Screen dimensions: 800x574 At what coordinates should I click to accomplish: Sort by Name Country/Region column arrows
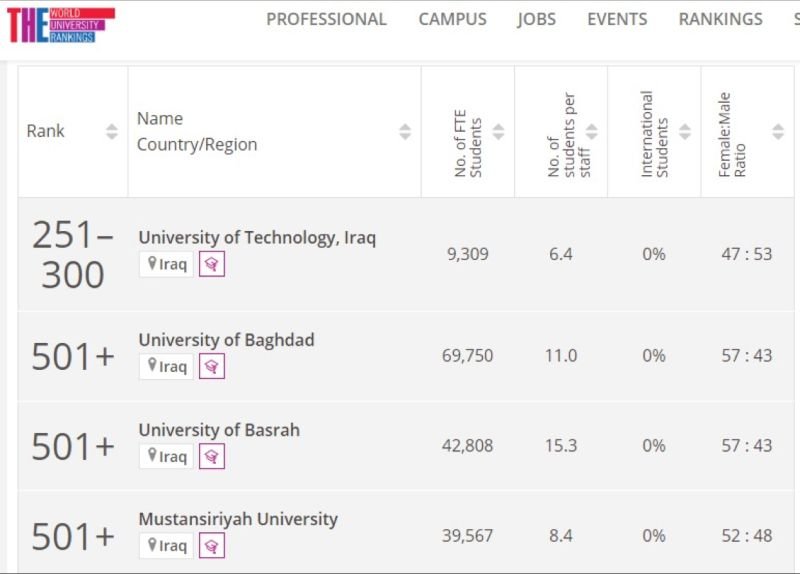click(405, 131)
